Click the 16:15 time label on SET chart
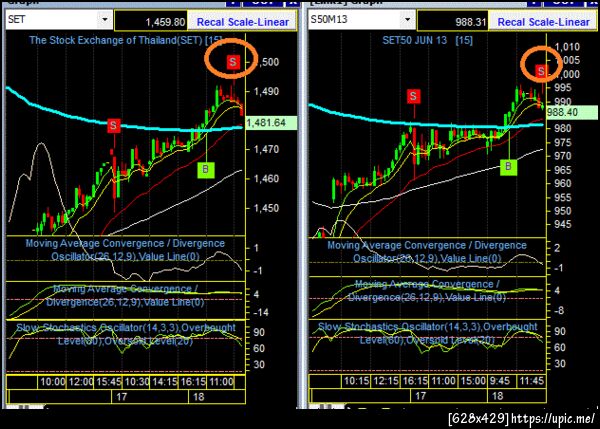Viewport: 600px width, 429px height. 193,382
